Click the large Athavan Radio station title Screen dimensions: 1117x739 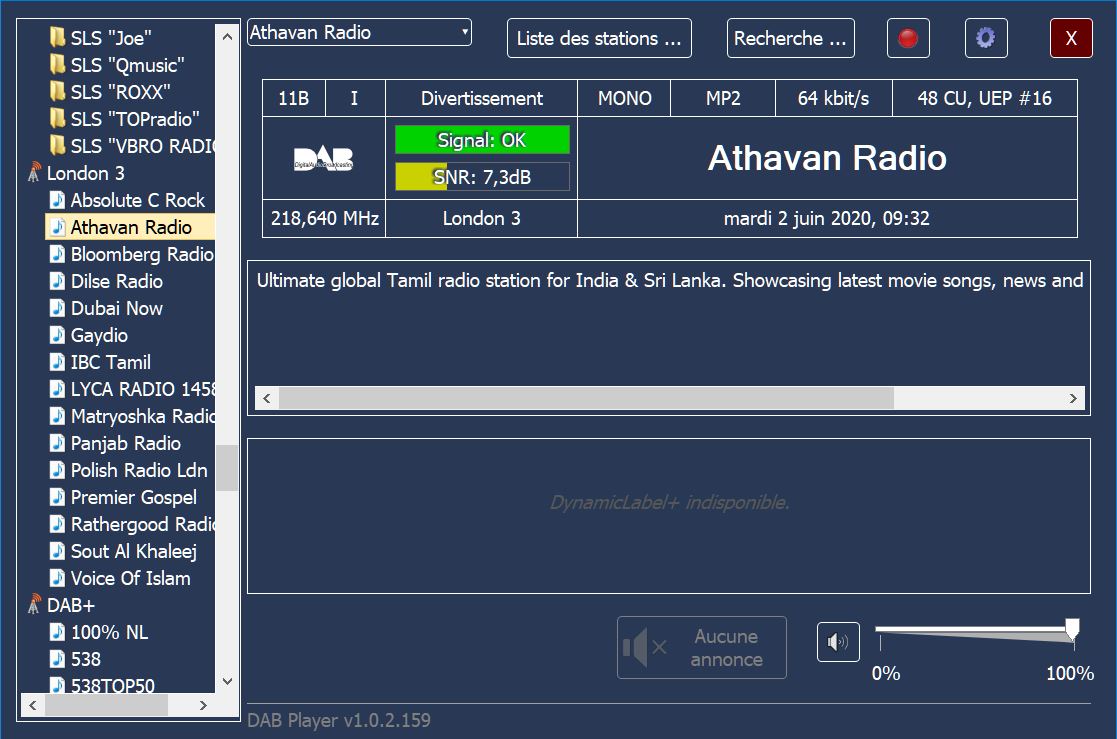click(x=827, y=158)
